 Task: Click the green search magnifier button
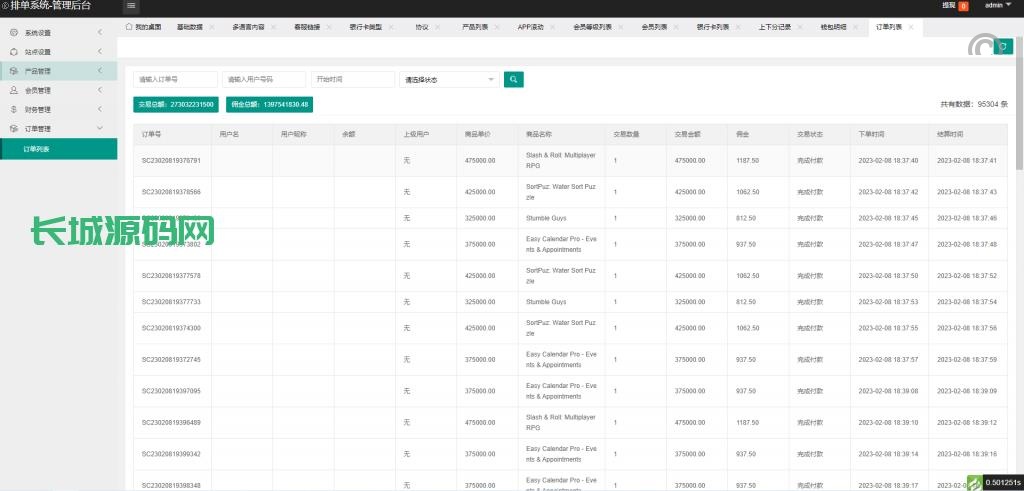[x=513, y=79]
